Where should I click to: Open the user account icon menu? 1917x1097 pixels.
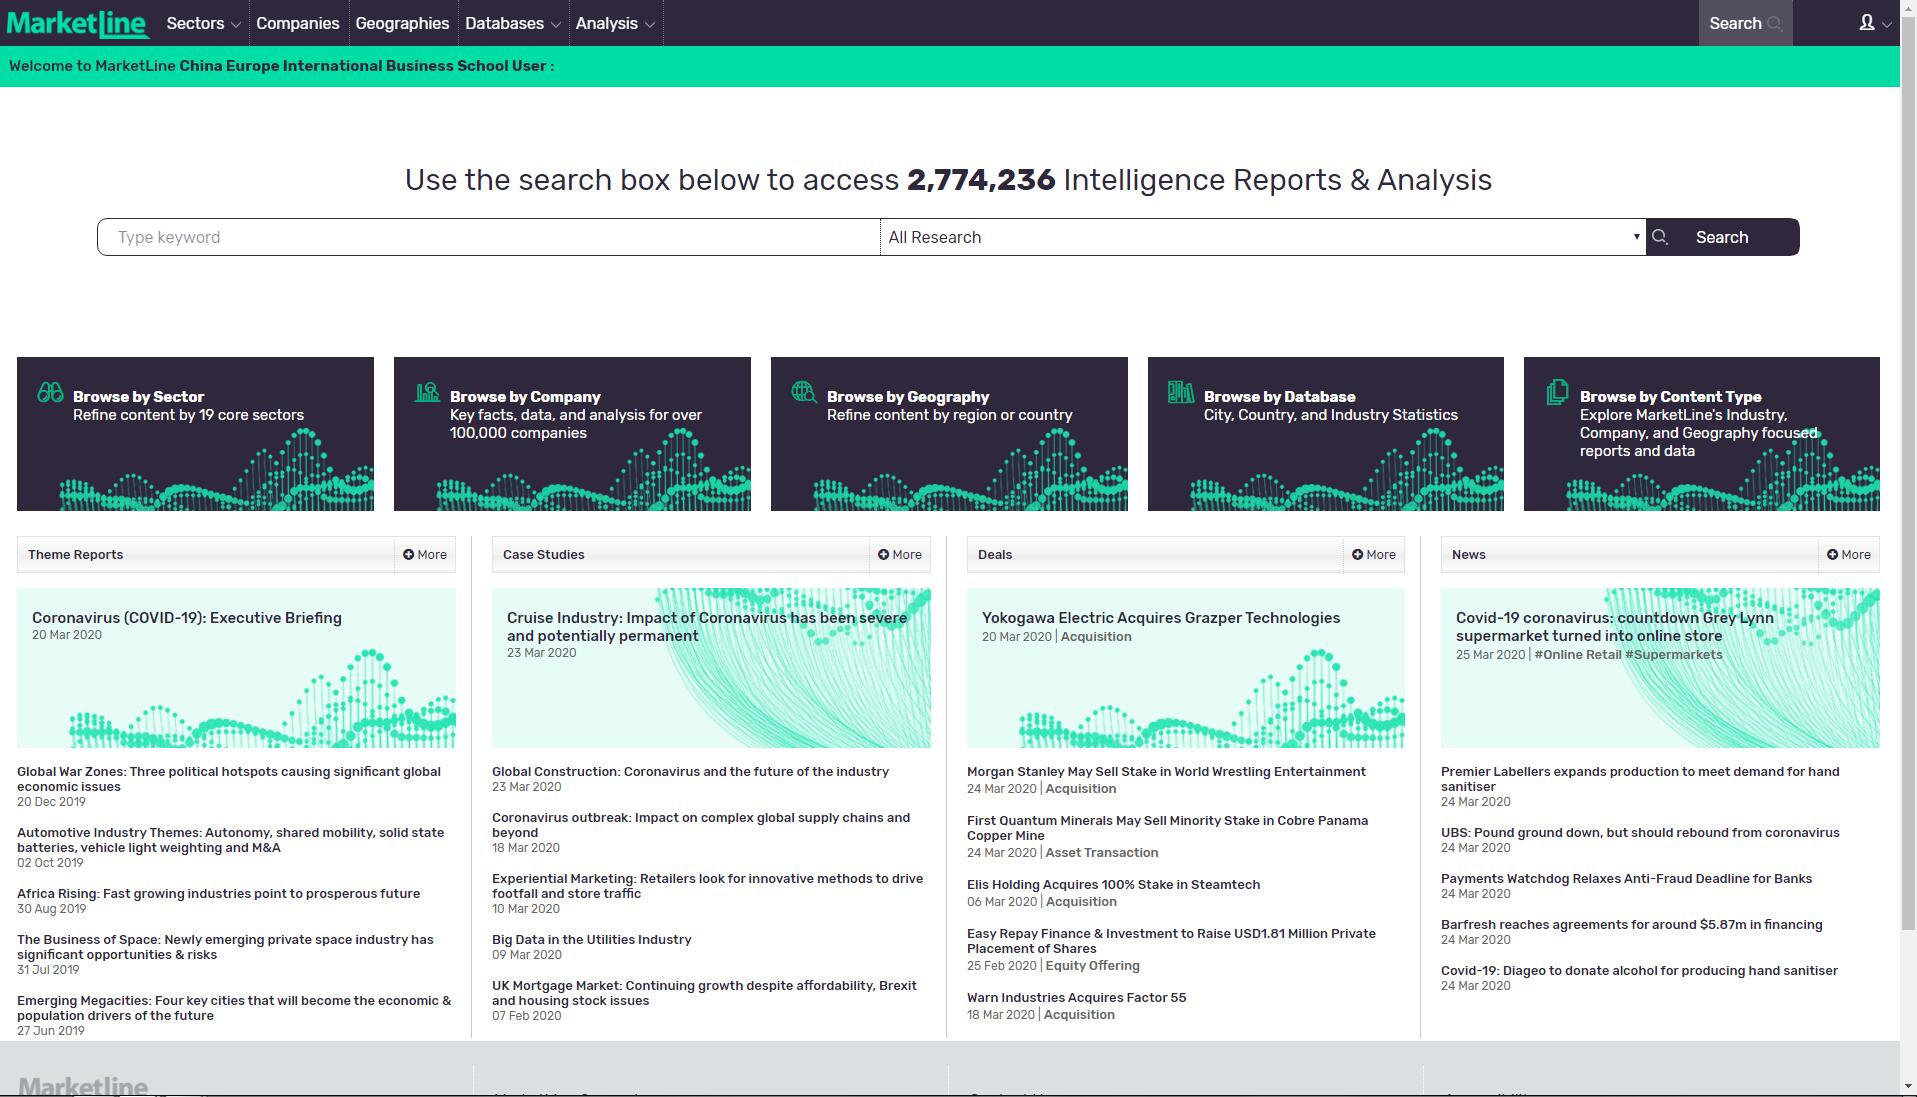1874,23
